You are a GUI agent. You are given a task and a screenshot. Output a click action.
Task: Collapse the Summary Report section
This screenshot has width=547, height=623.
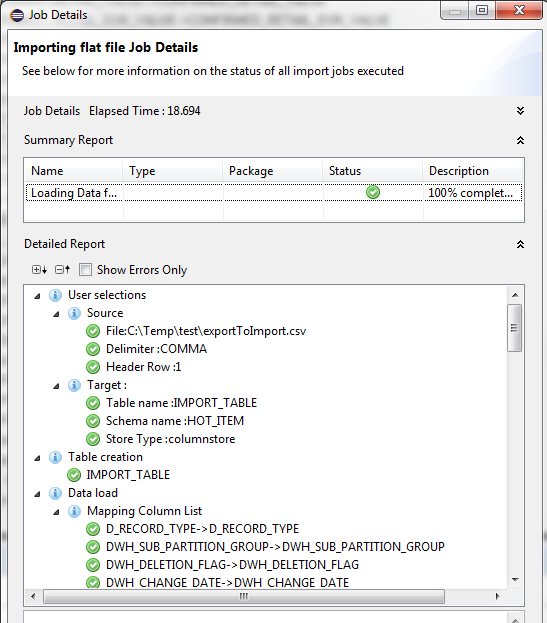[x=520, y=140]
